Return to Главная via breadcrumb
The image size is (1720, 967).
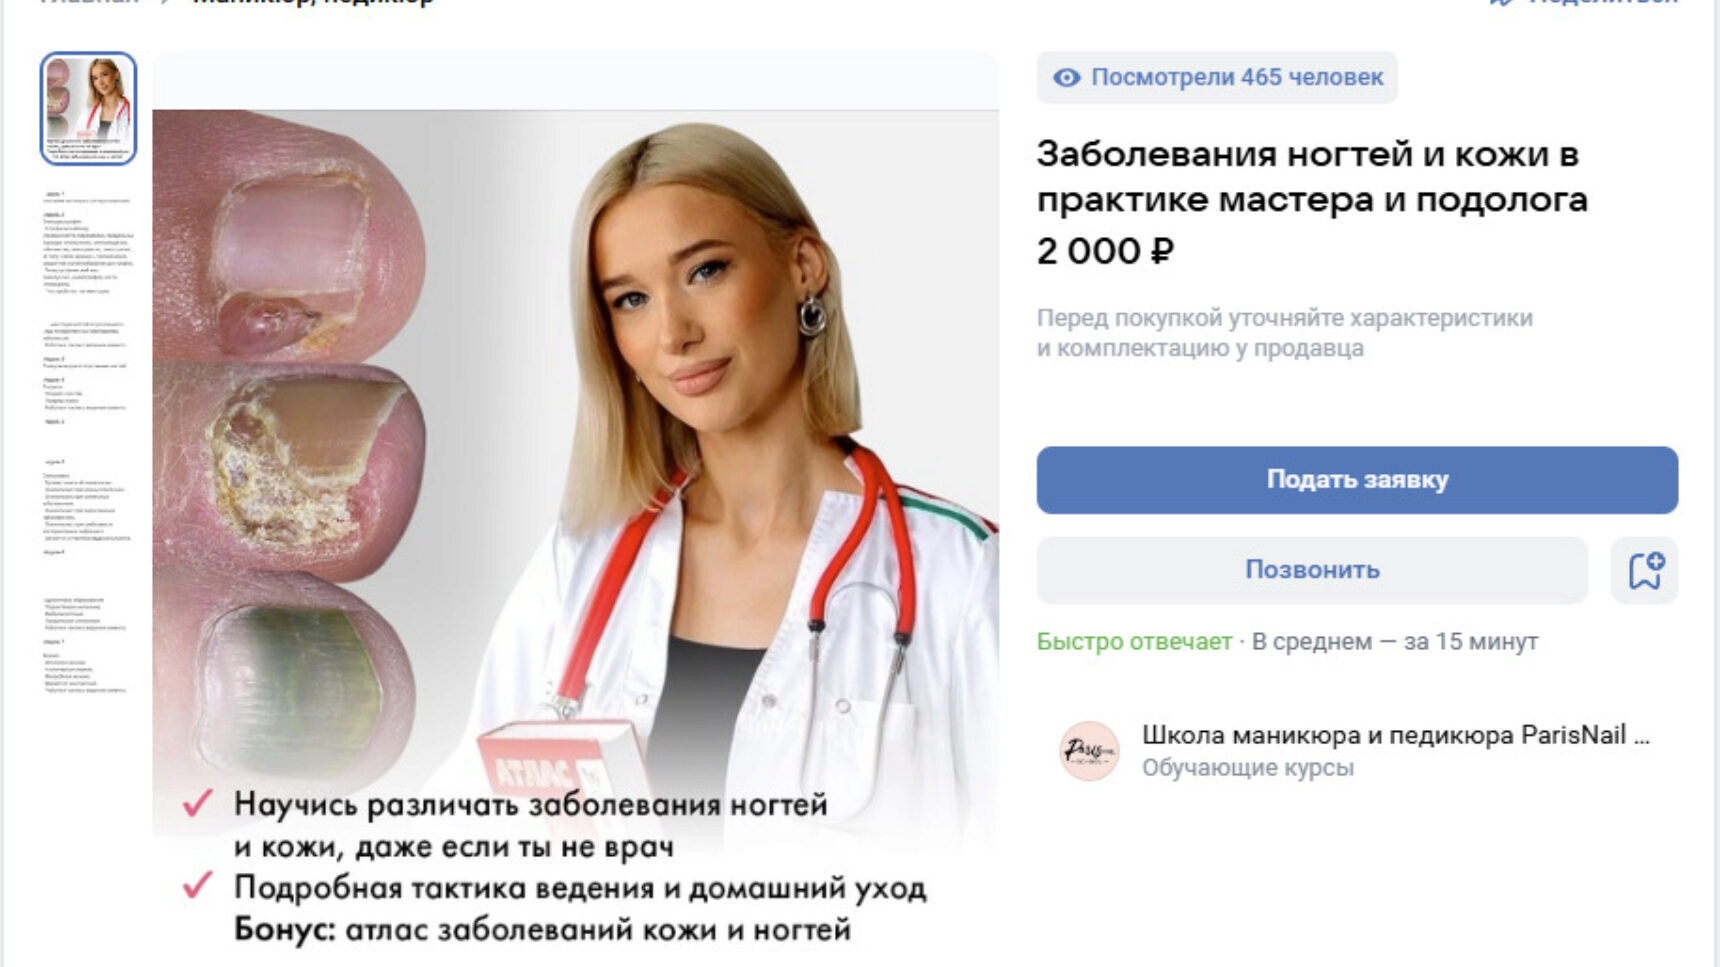[x=88, y=3]
